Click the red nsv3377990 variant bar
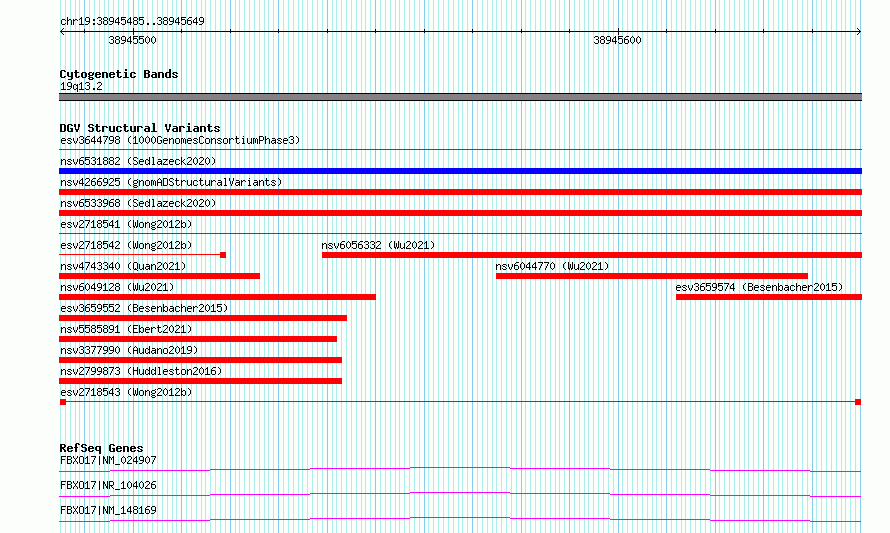This screenshot has height=533, width=890. [200, 360]
